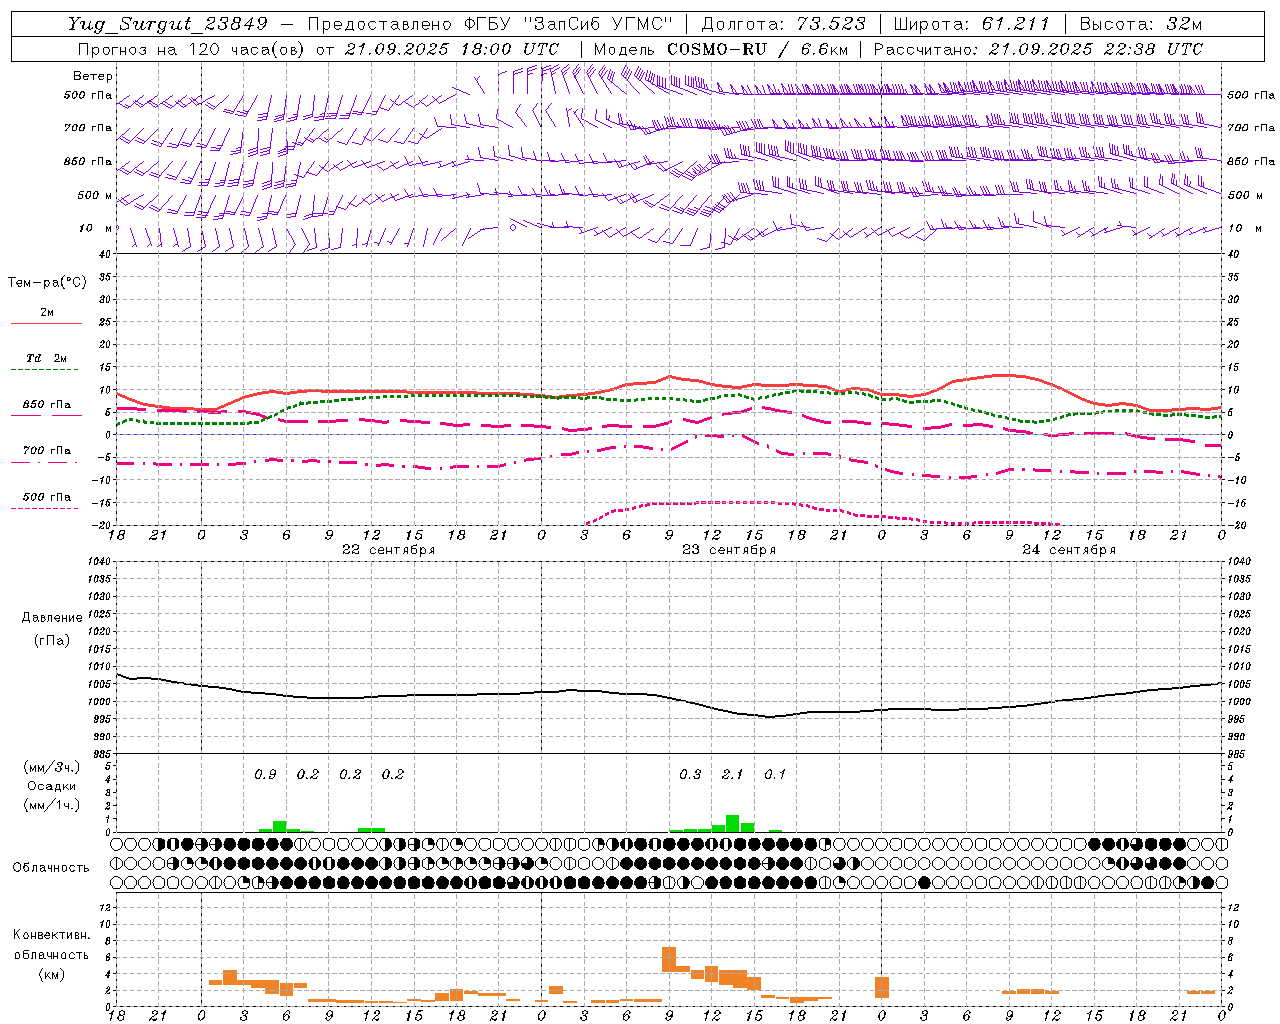Image resolution: width=1280 pixels, height=1024 pixels.
Task: Select the Облачность cloud cover label
Action: [x=51, y=867]
